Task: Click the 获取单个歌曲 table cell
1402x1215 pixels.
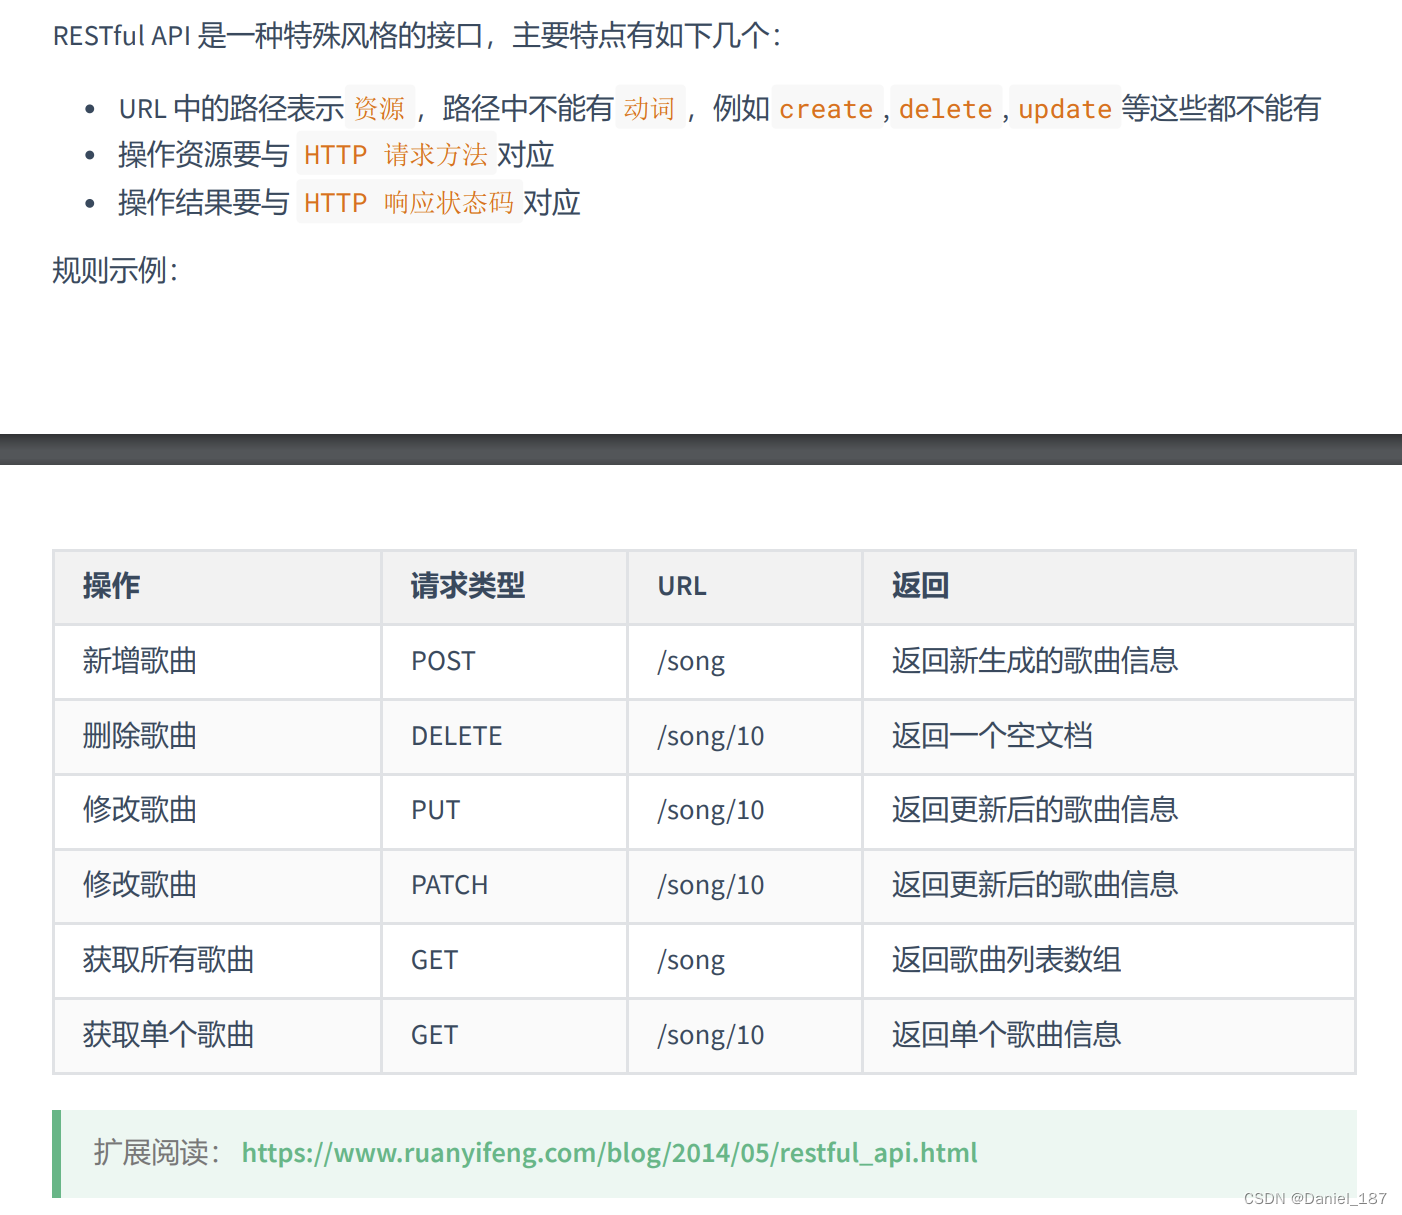Action: (217, 1035)
